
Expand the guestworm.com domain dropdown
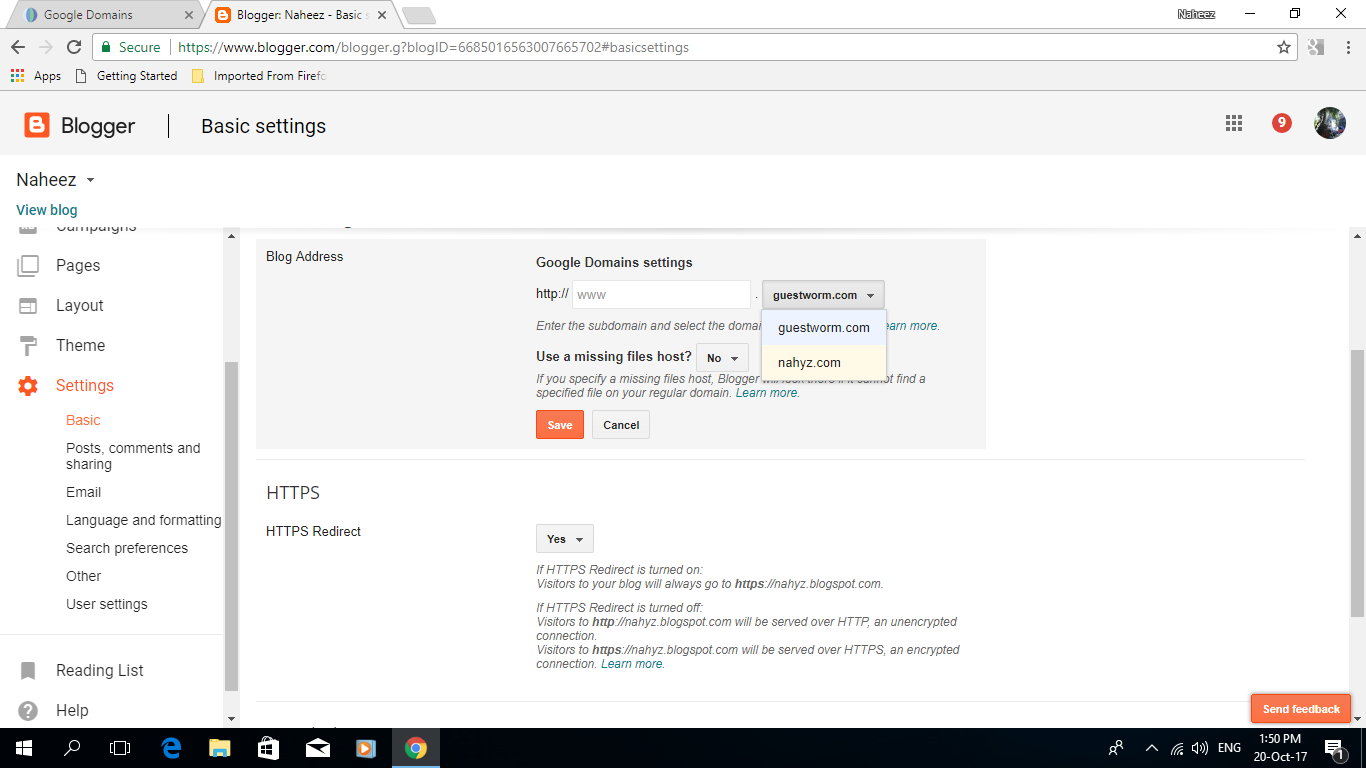(x=823, y=295)
